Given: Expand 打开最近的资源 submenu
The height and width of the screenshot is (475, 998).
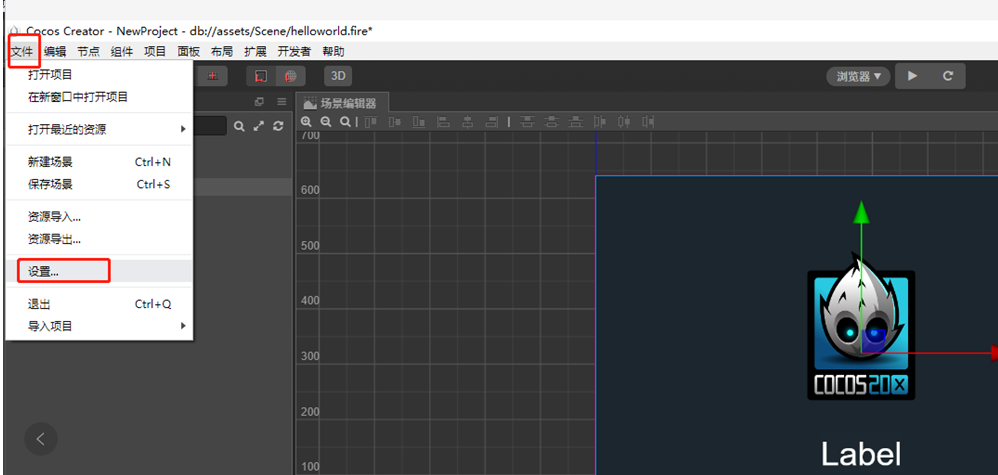Looking at the screenshot, I should click(99, 129).
